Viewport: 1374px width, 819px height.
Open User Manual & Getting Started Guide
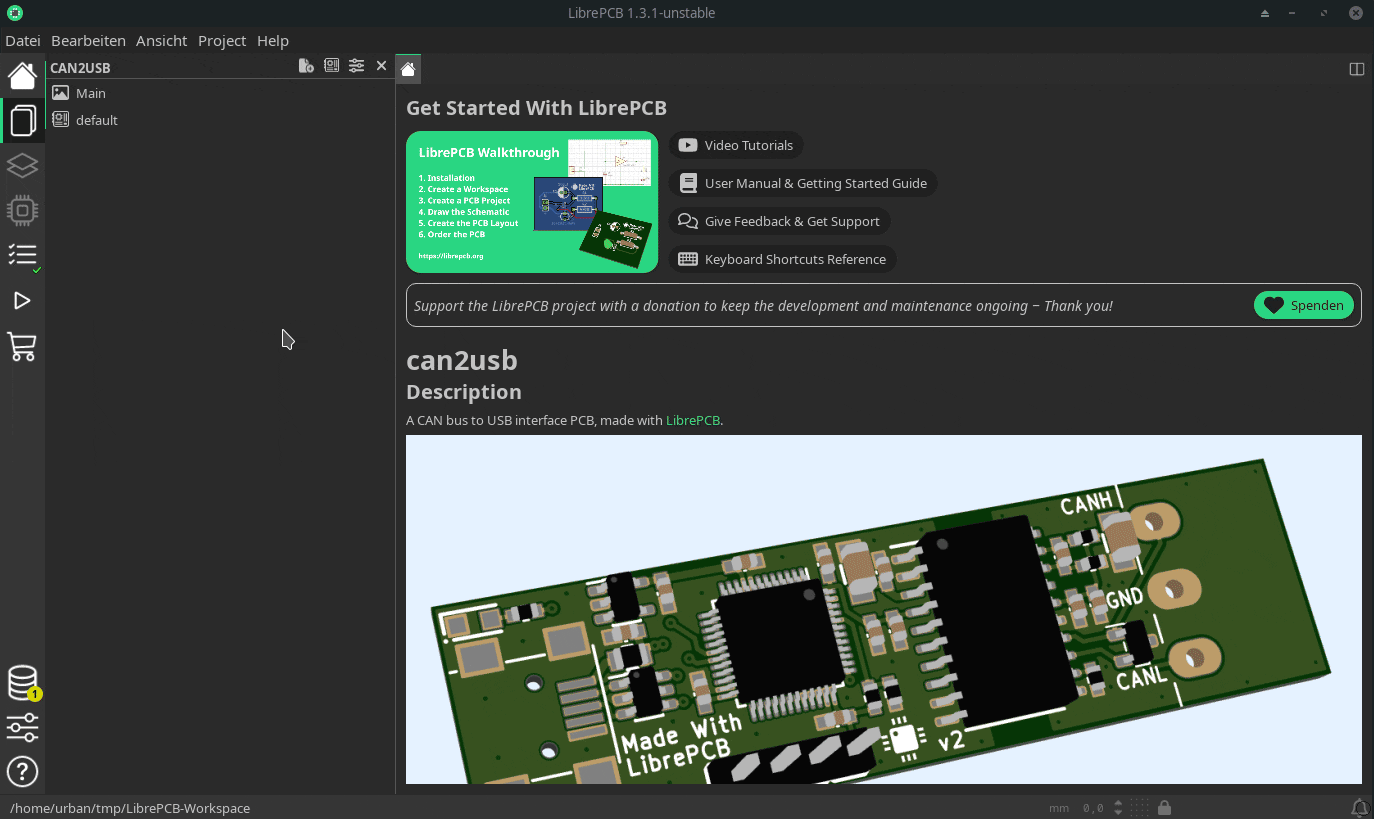click(x=803, y=183)
